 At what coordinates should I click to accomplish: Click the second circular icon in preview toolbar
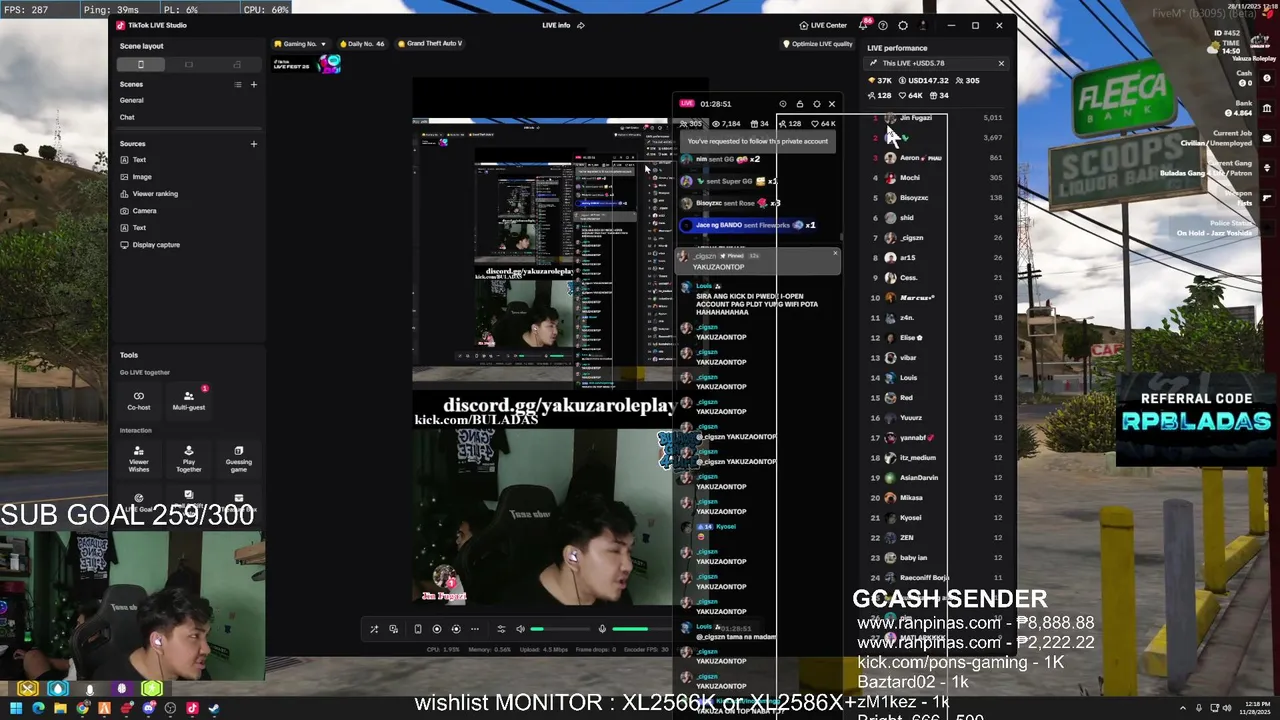click(x=456, y=629)
